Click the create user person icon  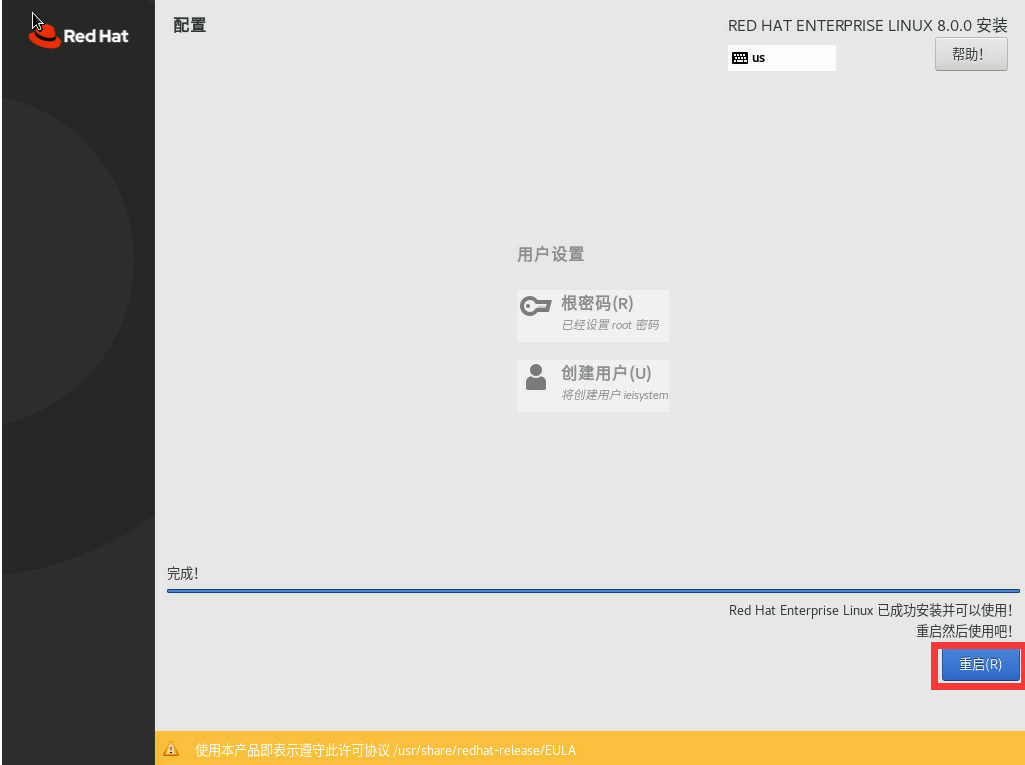tap(536, 377)
